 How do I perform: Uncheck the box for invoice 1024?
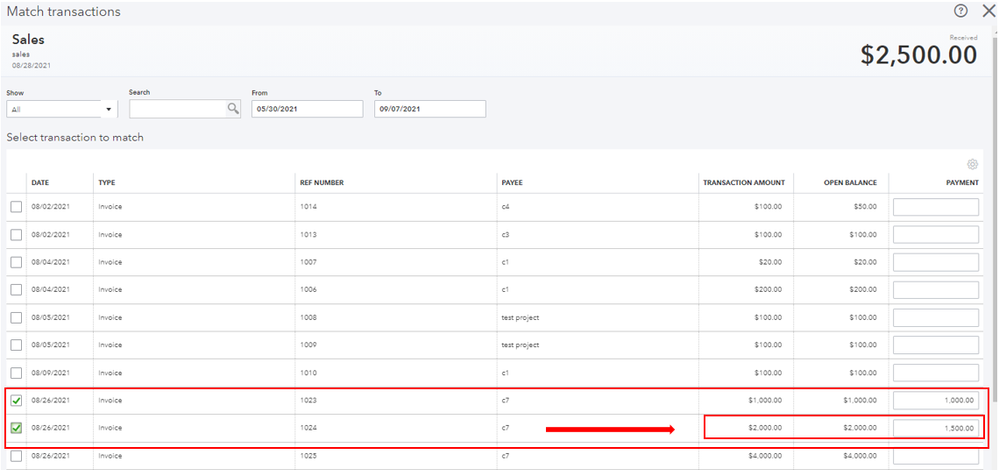[x=17, y=428]
